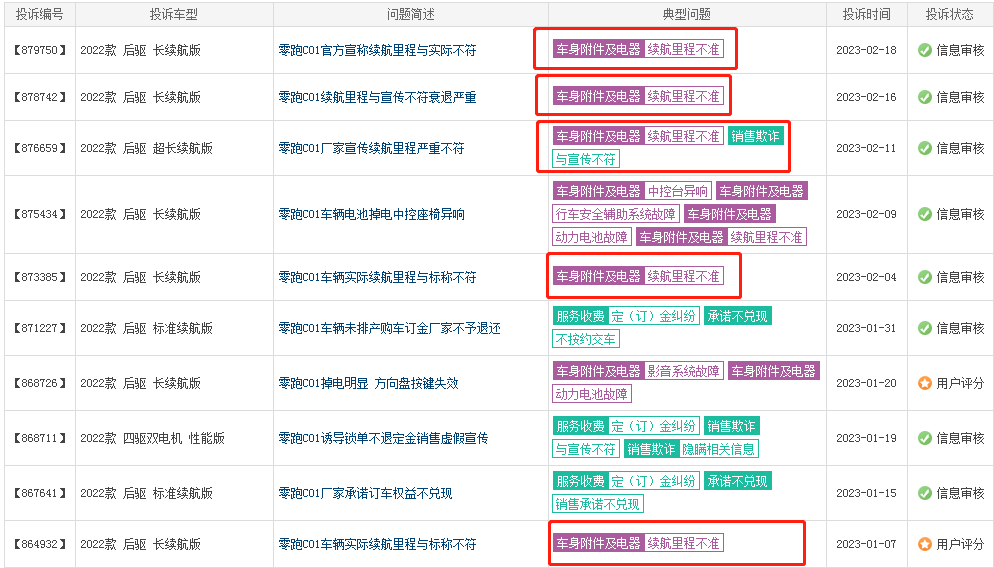
Task: Click the 销售承诺不兑现 tag
Action: tap(598, 504)
